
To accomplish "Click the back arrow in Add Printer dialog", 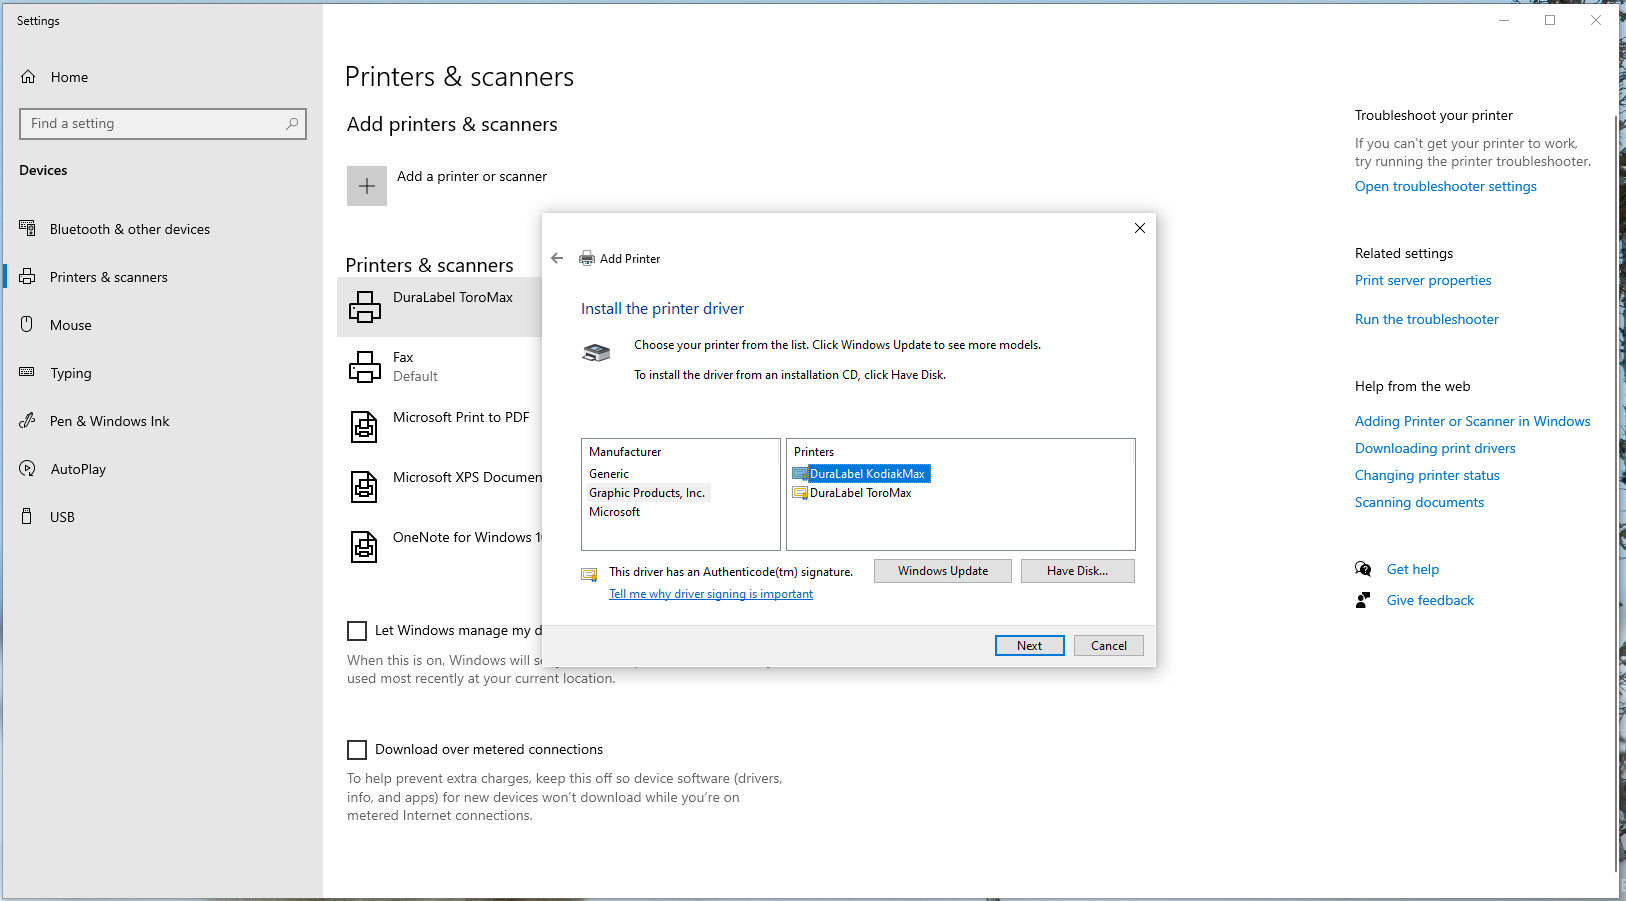I will click(x=557, y=258).
